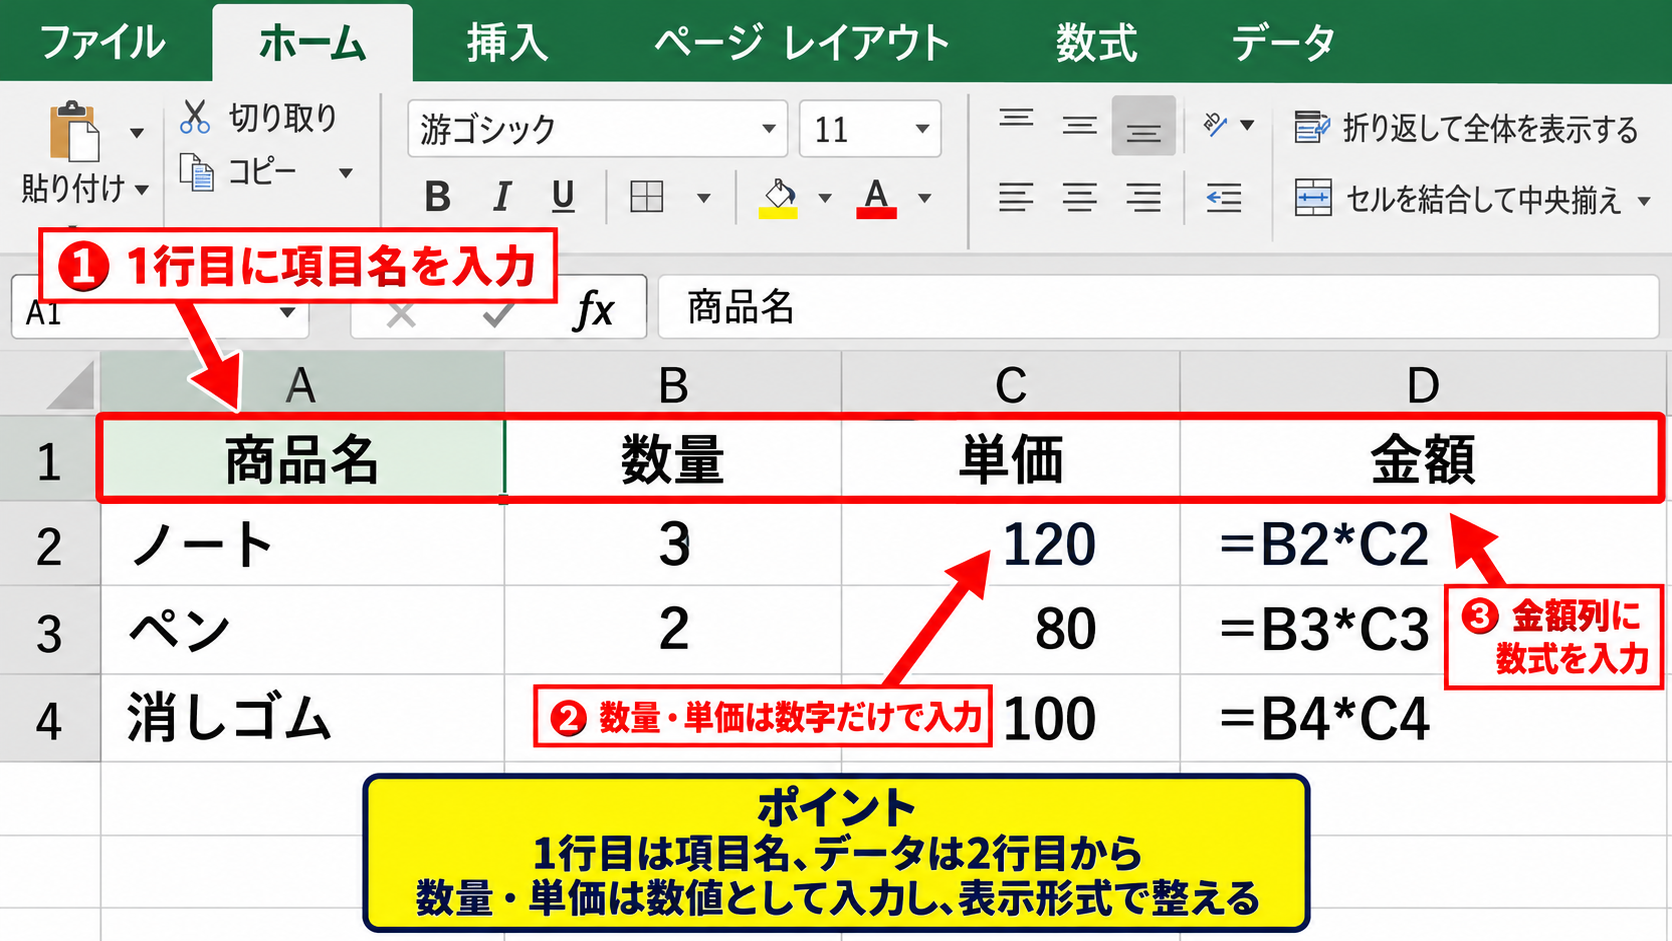Switch to the 挿入 tab
Screen dimensions: 1672x941
pos(507,43)
